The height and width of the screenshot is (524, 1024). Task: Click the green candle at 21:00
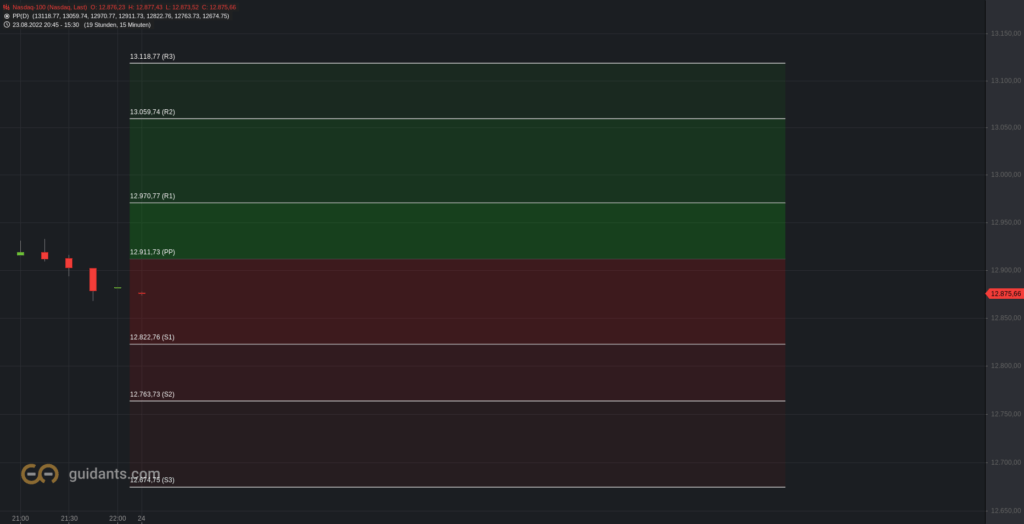(x=20, y=254)
